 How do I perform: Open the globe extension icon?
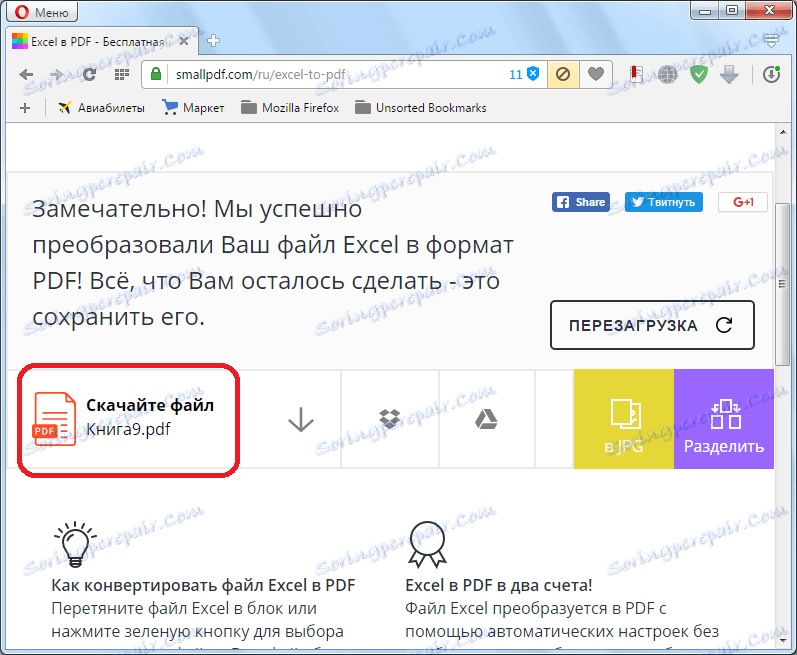click(x=667, y=75)
